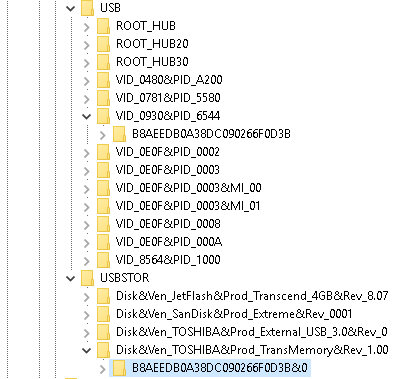Expand Disk&Ven_JetFlash Transcend key
The width and height of the screenshot is (394, 379).
[87, 296]
